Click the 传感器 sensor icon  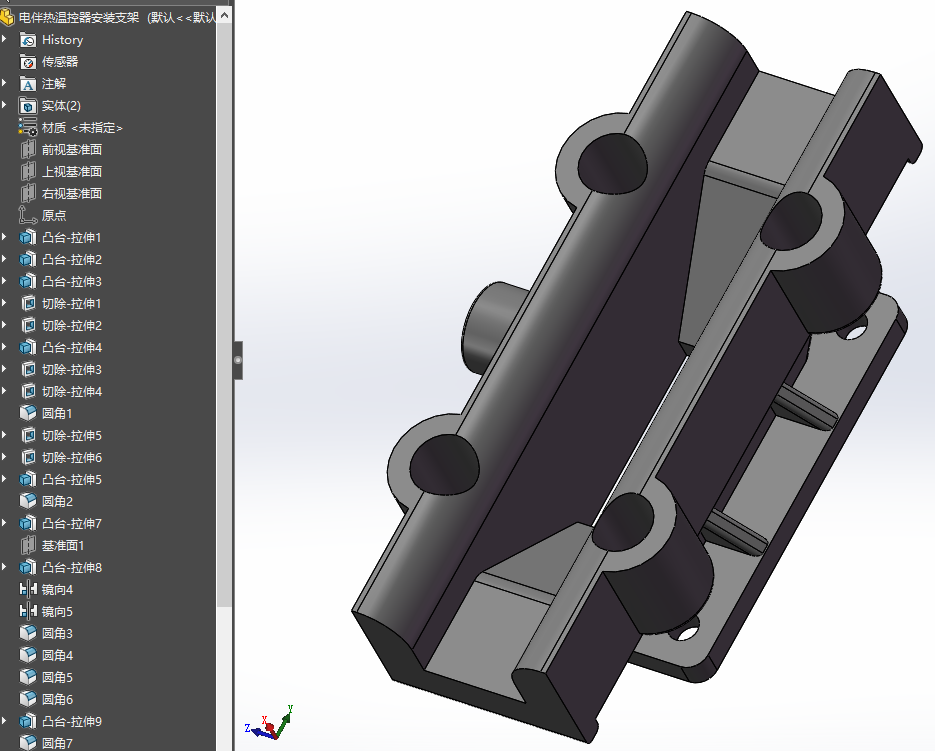click(27, 62)
